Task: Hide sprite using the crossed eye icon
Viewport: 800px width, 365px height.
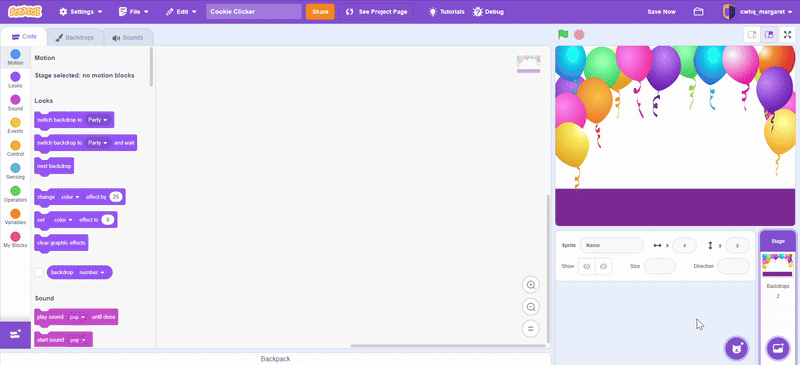Action: tap(604, 266)
